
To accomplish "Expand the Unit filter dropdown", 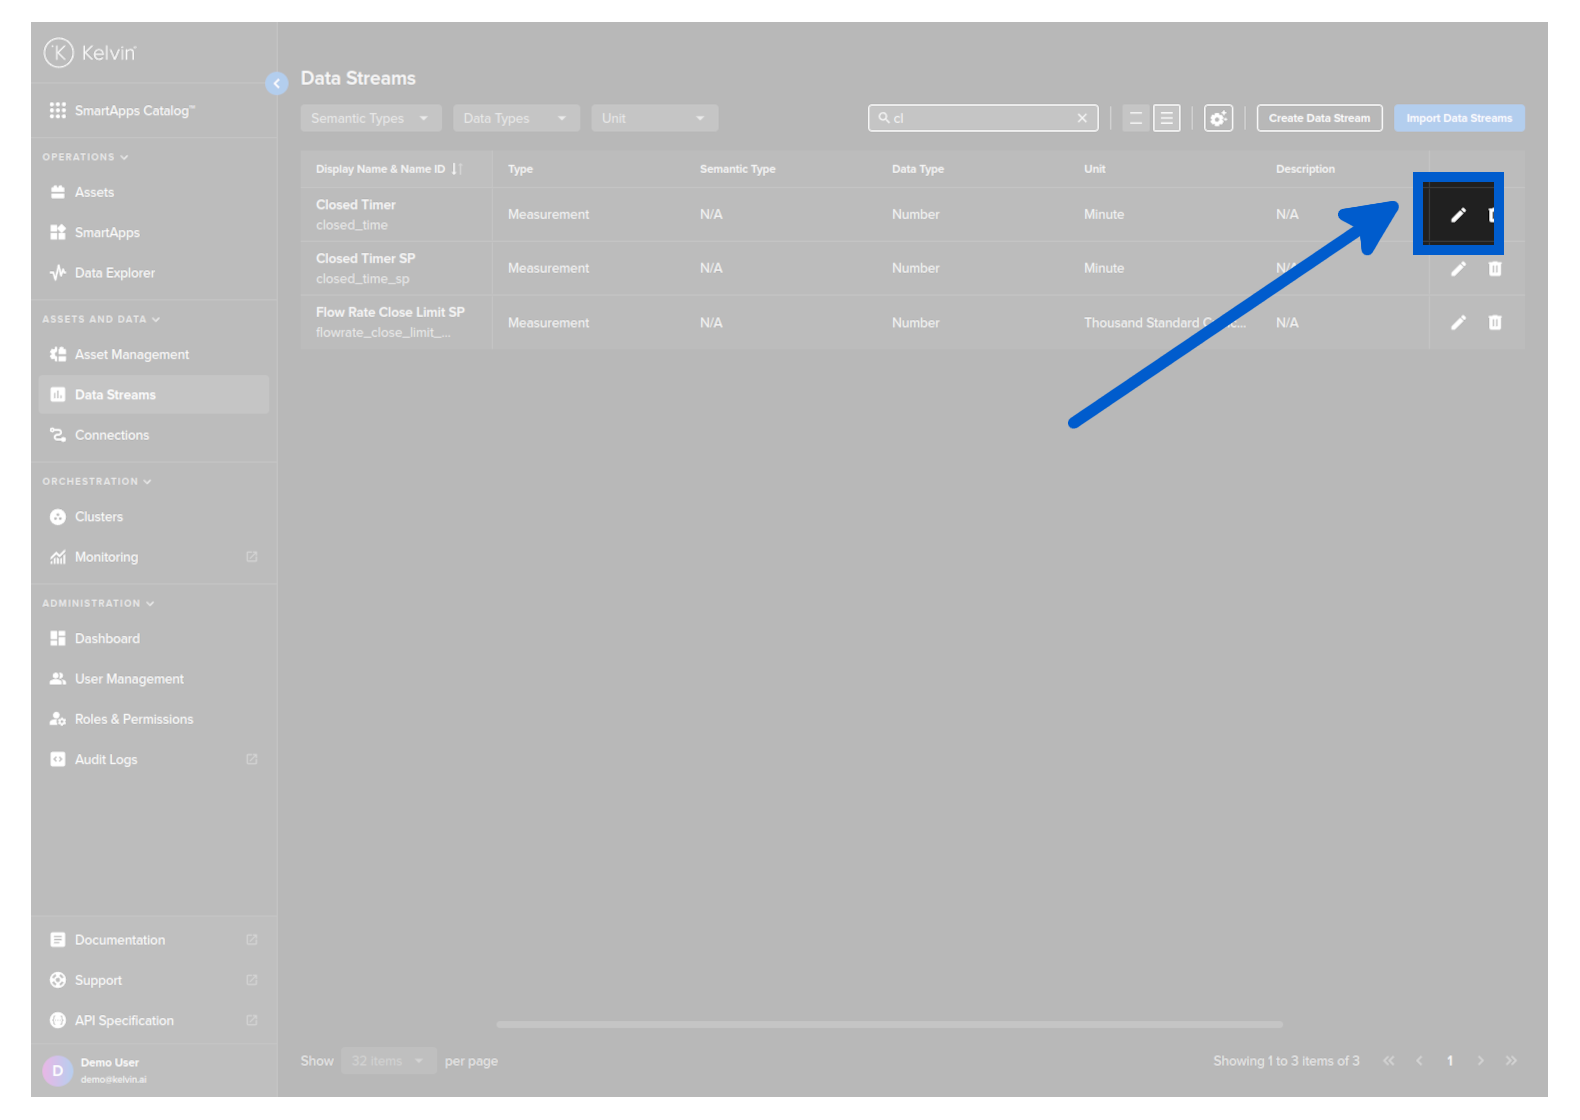I will coord(654,118).
